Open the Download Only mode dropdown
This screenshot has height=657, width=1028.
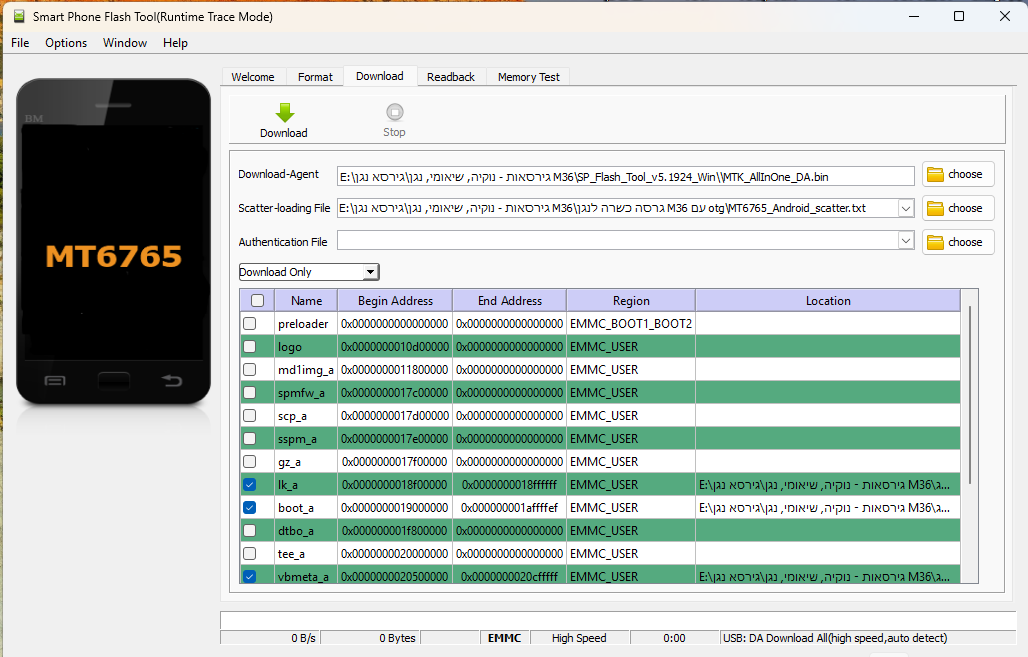[x=370, y=271]
